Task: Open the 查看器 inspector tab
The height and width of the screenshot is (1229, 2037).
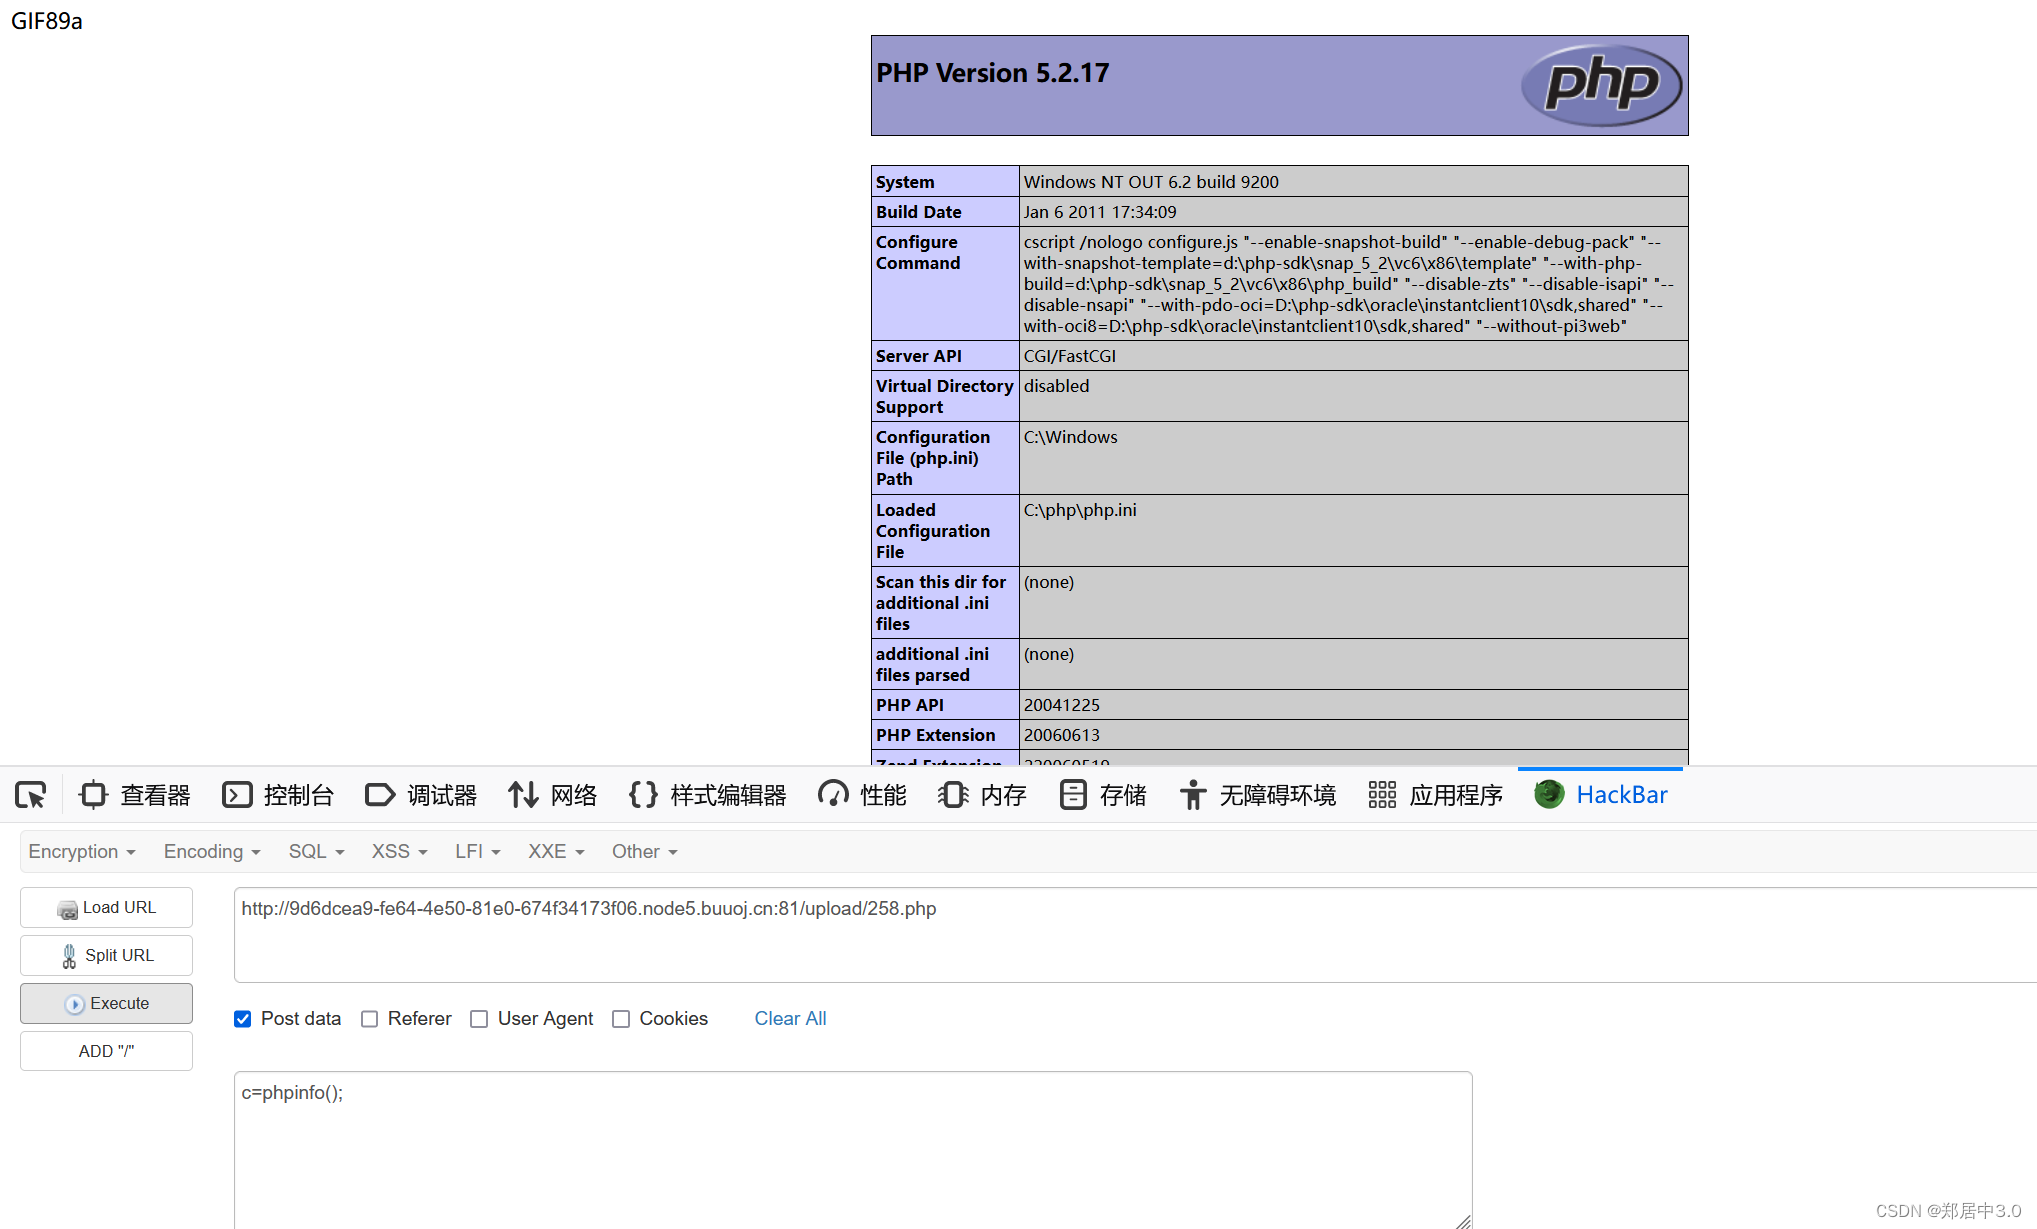Action: coord(135,795)
